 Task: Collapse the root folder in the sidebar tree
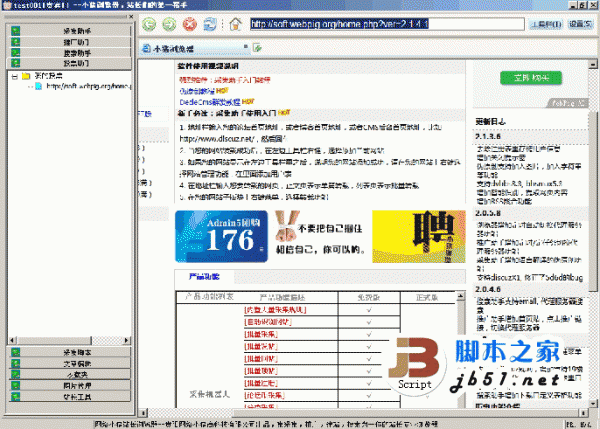pyautogui.click(x=15, y=76)
